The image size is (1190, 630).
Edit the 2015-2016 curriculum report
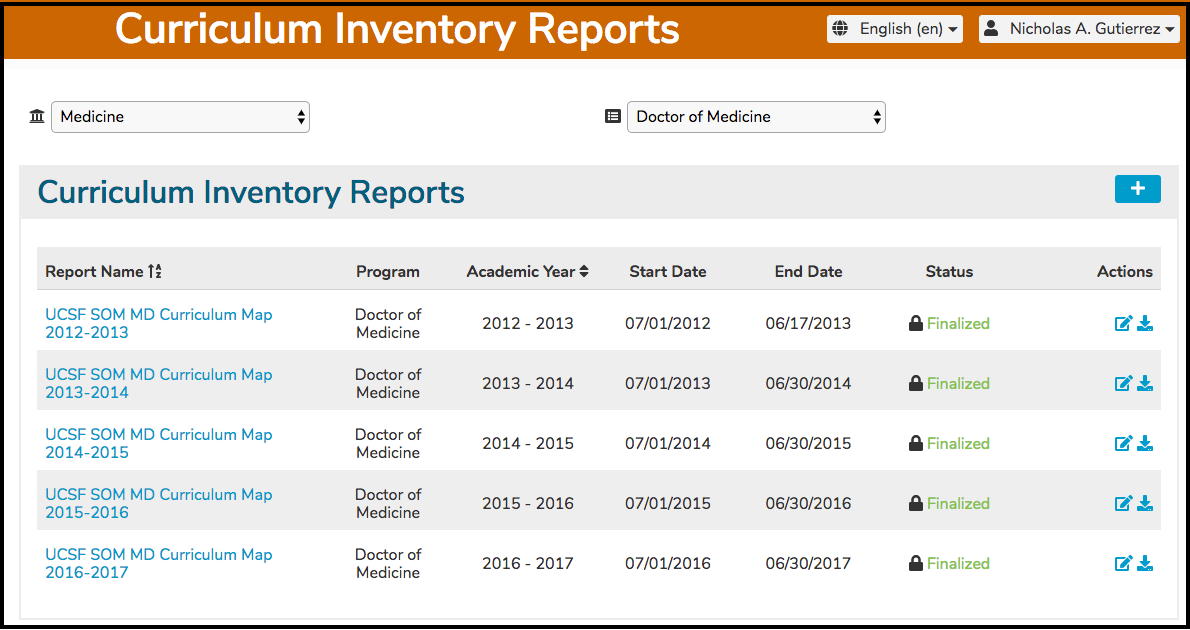(x=1123, y=504)
